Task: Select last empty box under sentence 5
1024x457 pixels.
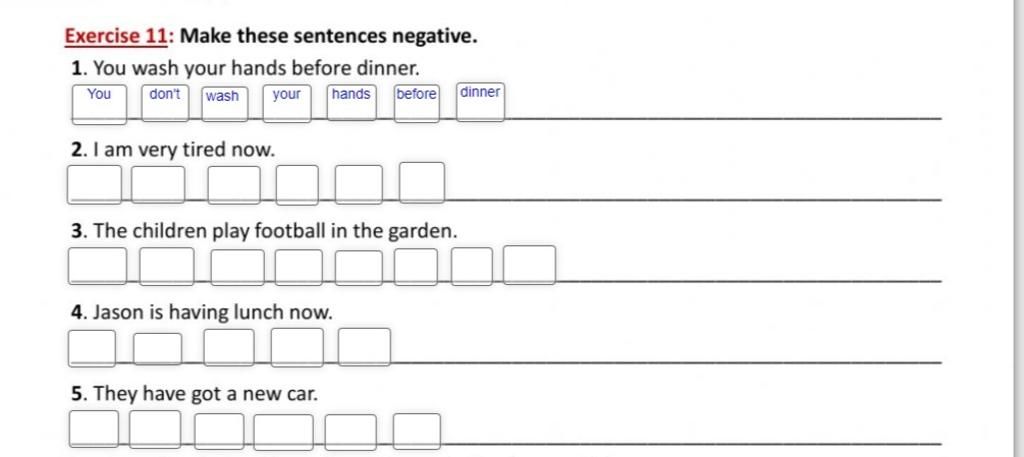Action: point(417,431)
